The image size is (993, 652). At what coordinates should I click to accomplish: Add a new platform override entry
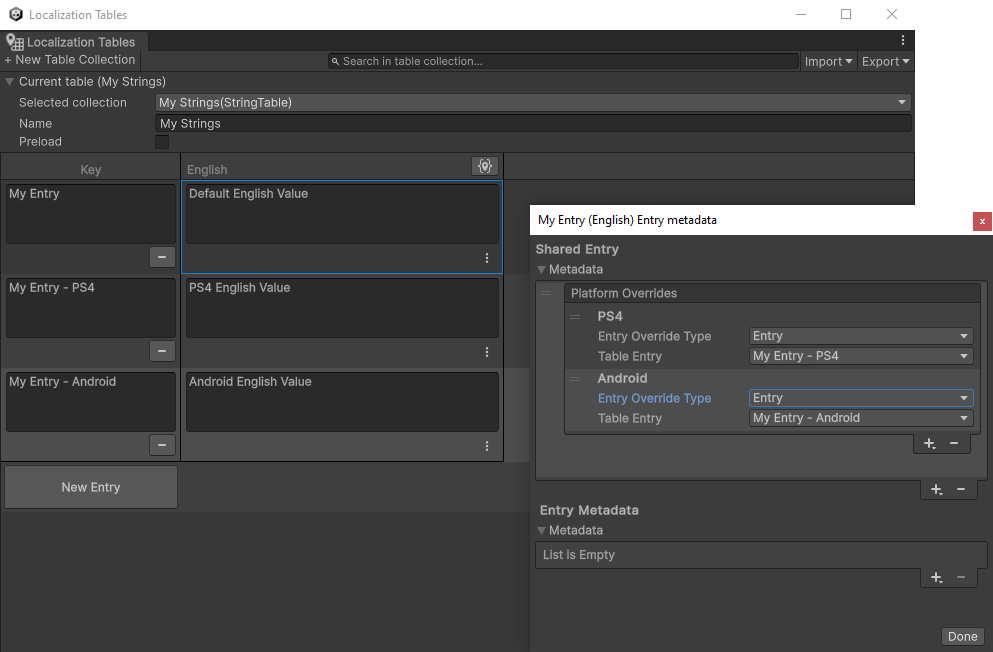(x=929, y=443)
